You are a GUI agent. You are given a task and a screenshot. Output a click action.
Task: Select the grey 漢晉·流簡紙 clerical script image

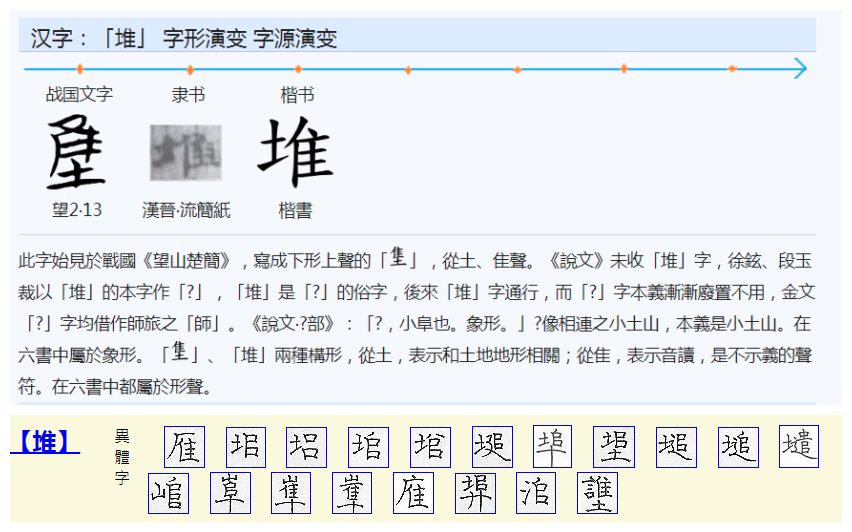[x=186, y=152]
